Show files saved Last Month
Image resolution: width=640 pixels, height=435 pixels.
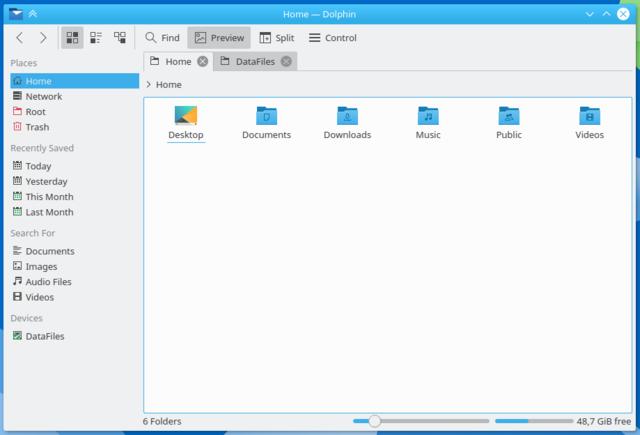tap(75, 212)
